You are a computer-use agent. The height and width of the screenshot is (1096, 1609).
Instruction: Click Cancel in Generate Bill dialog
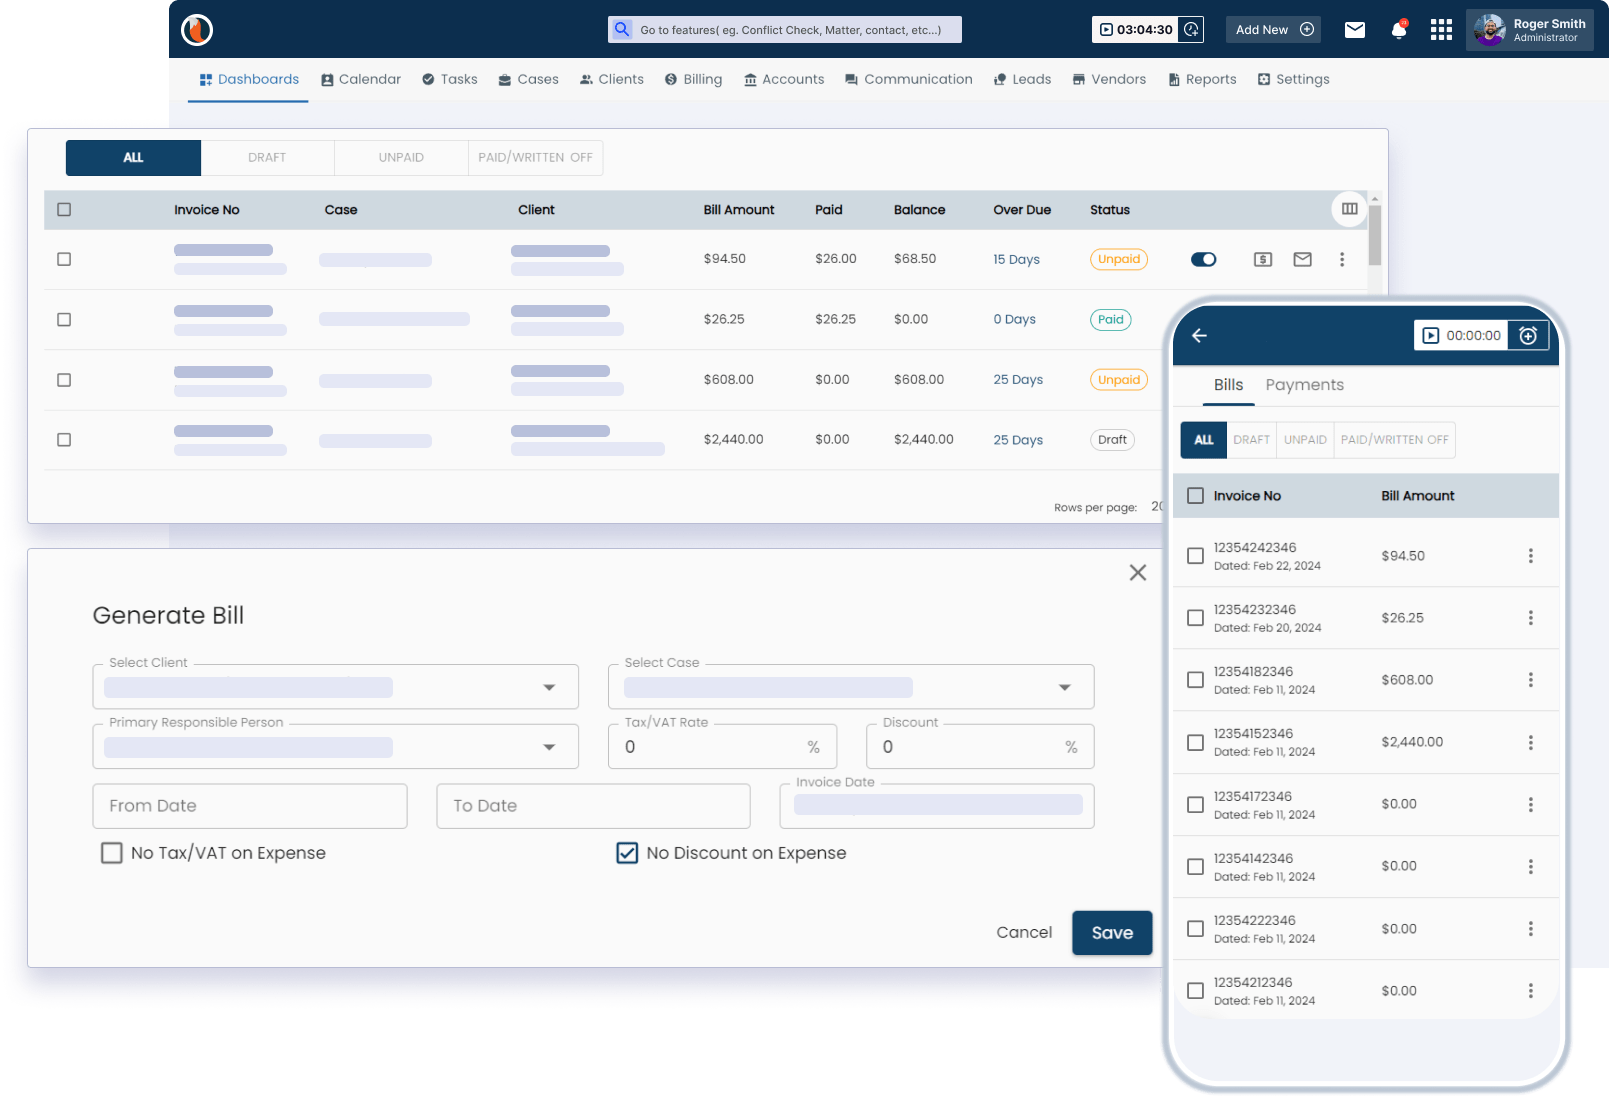click(1024, 933)
